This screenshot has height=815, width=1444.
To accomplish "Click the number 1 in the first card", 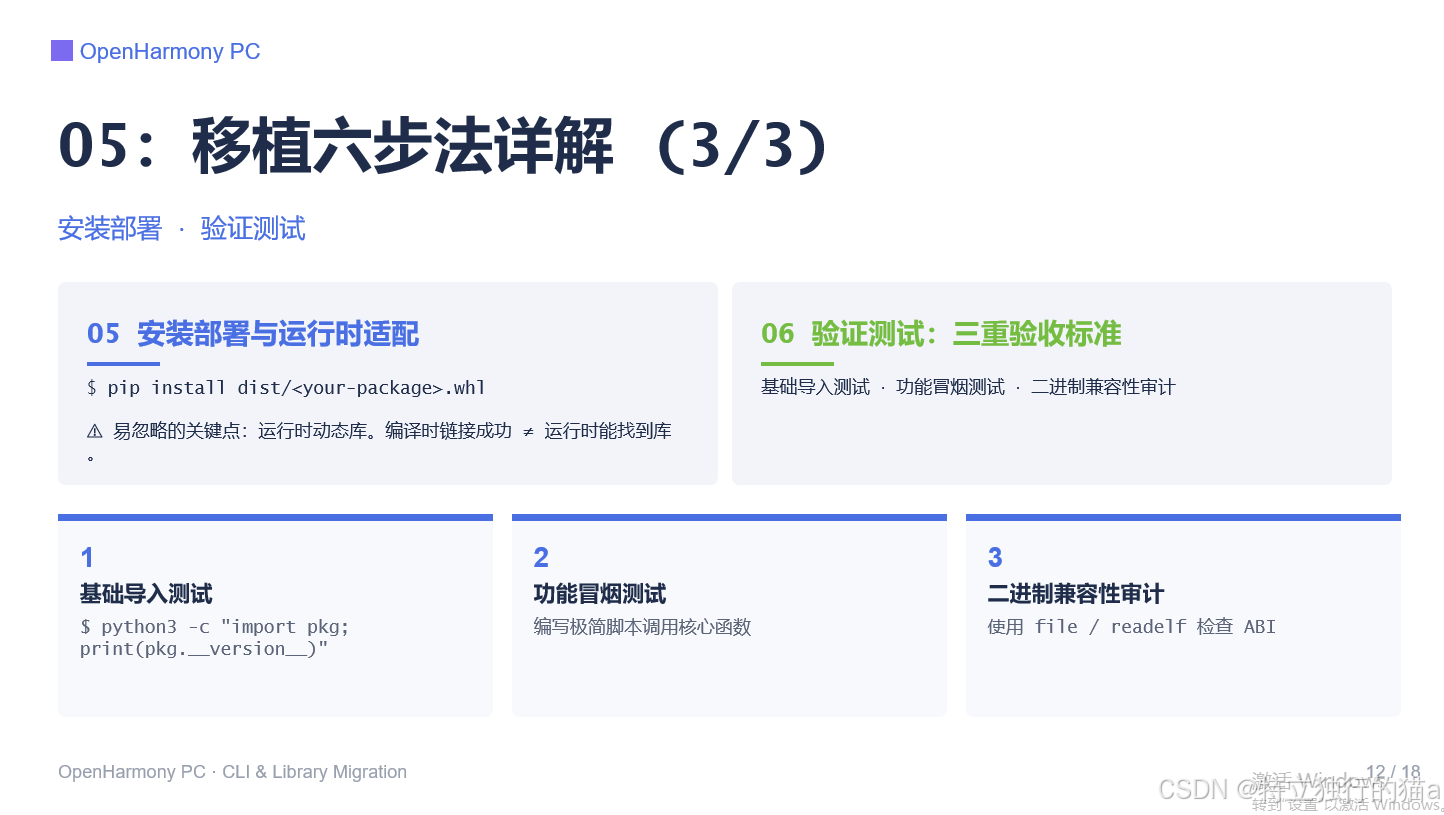I will click(87, 557).
